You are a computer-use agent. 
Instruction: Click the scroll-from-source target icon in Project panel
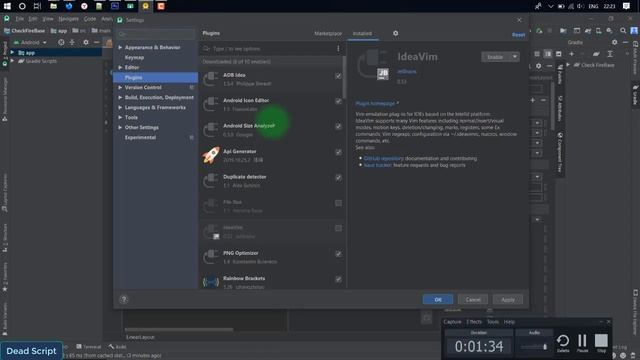(x=61, y=42)
